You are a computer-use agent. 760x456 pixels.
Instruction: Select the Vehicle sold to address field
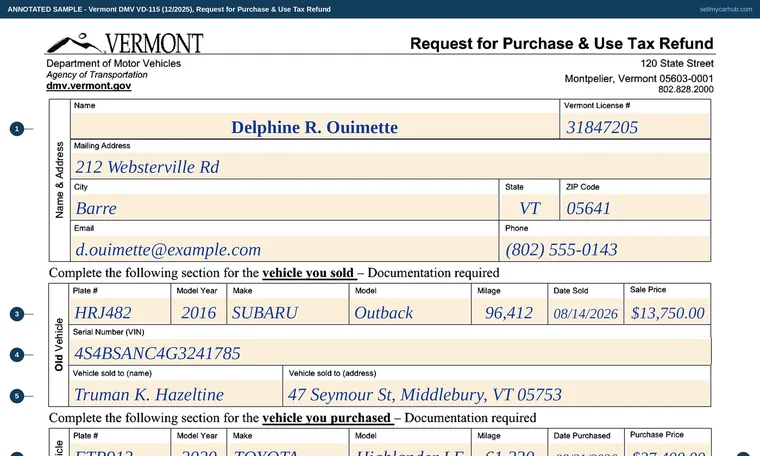pyautogui.click(x=497, y=393)
